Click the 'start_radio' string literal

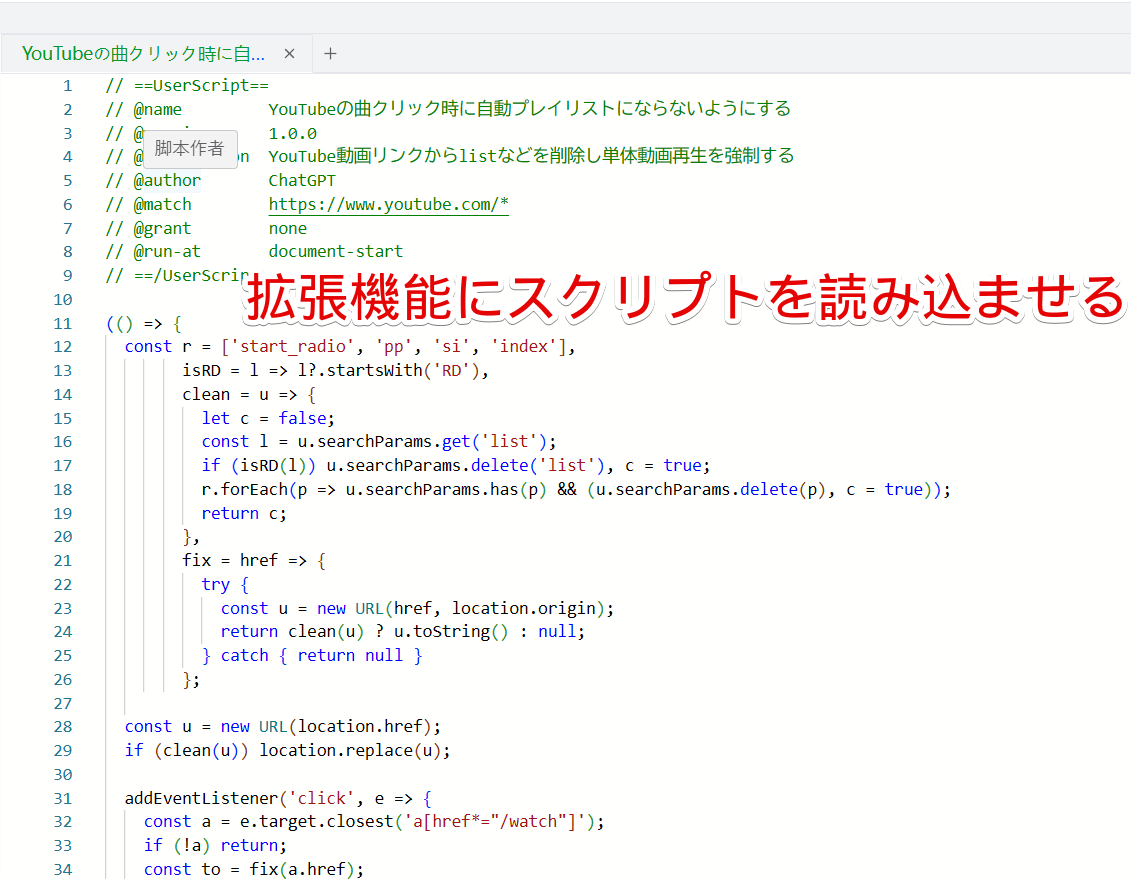[292, 347]
